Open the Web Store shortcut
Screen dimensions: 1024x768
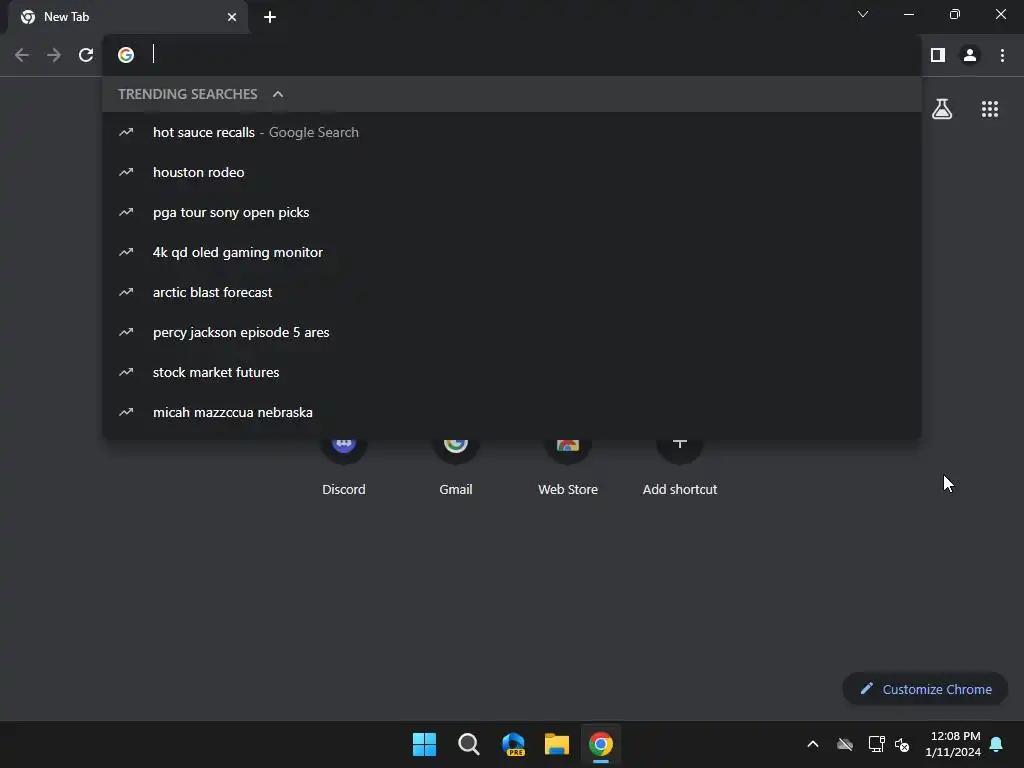click(x=568, y=466)
